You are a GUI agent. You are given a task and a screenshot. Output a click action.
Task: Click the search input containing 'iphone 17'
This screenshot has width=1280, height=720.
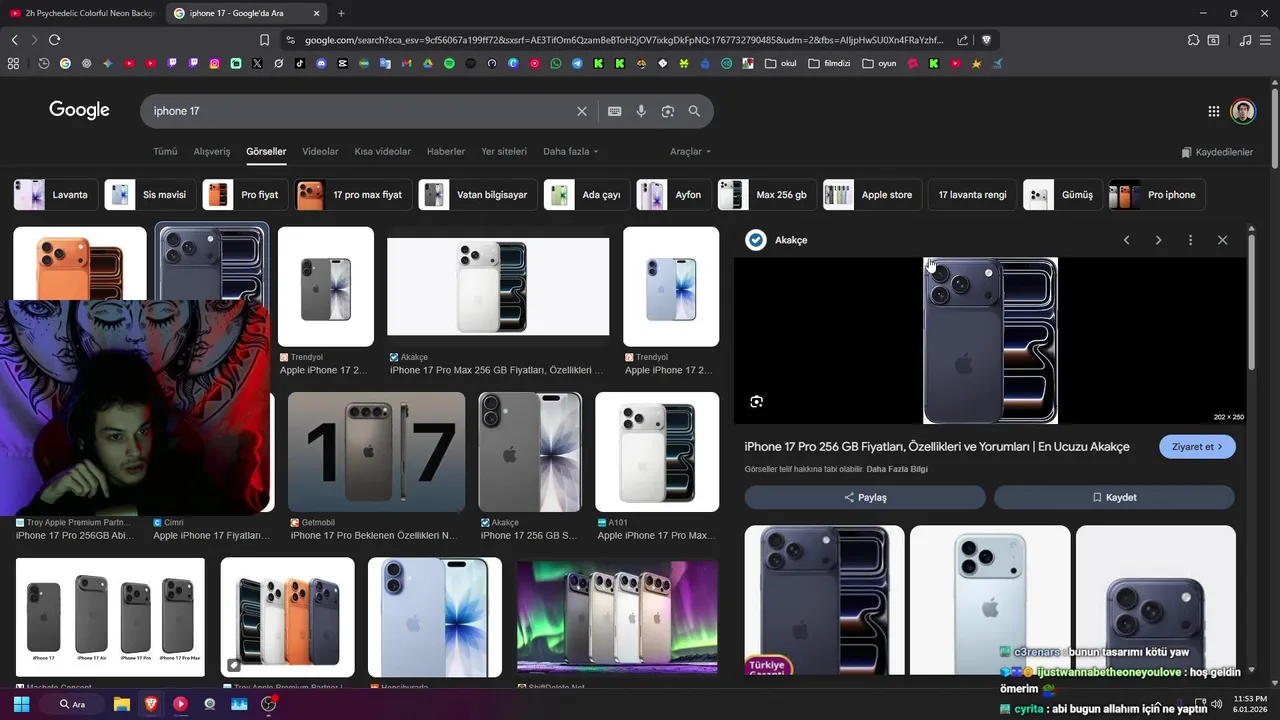coord(360,111)
